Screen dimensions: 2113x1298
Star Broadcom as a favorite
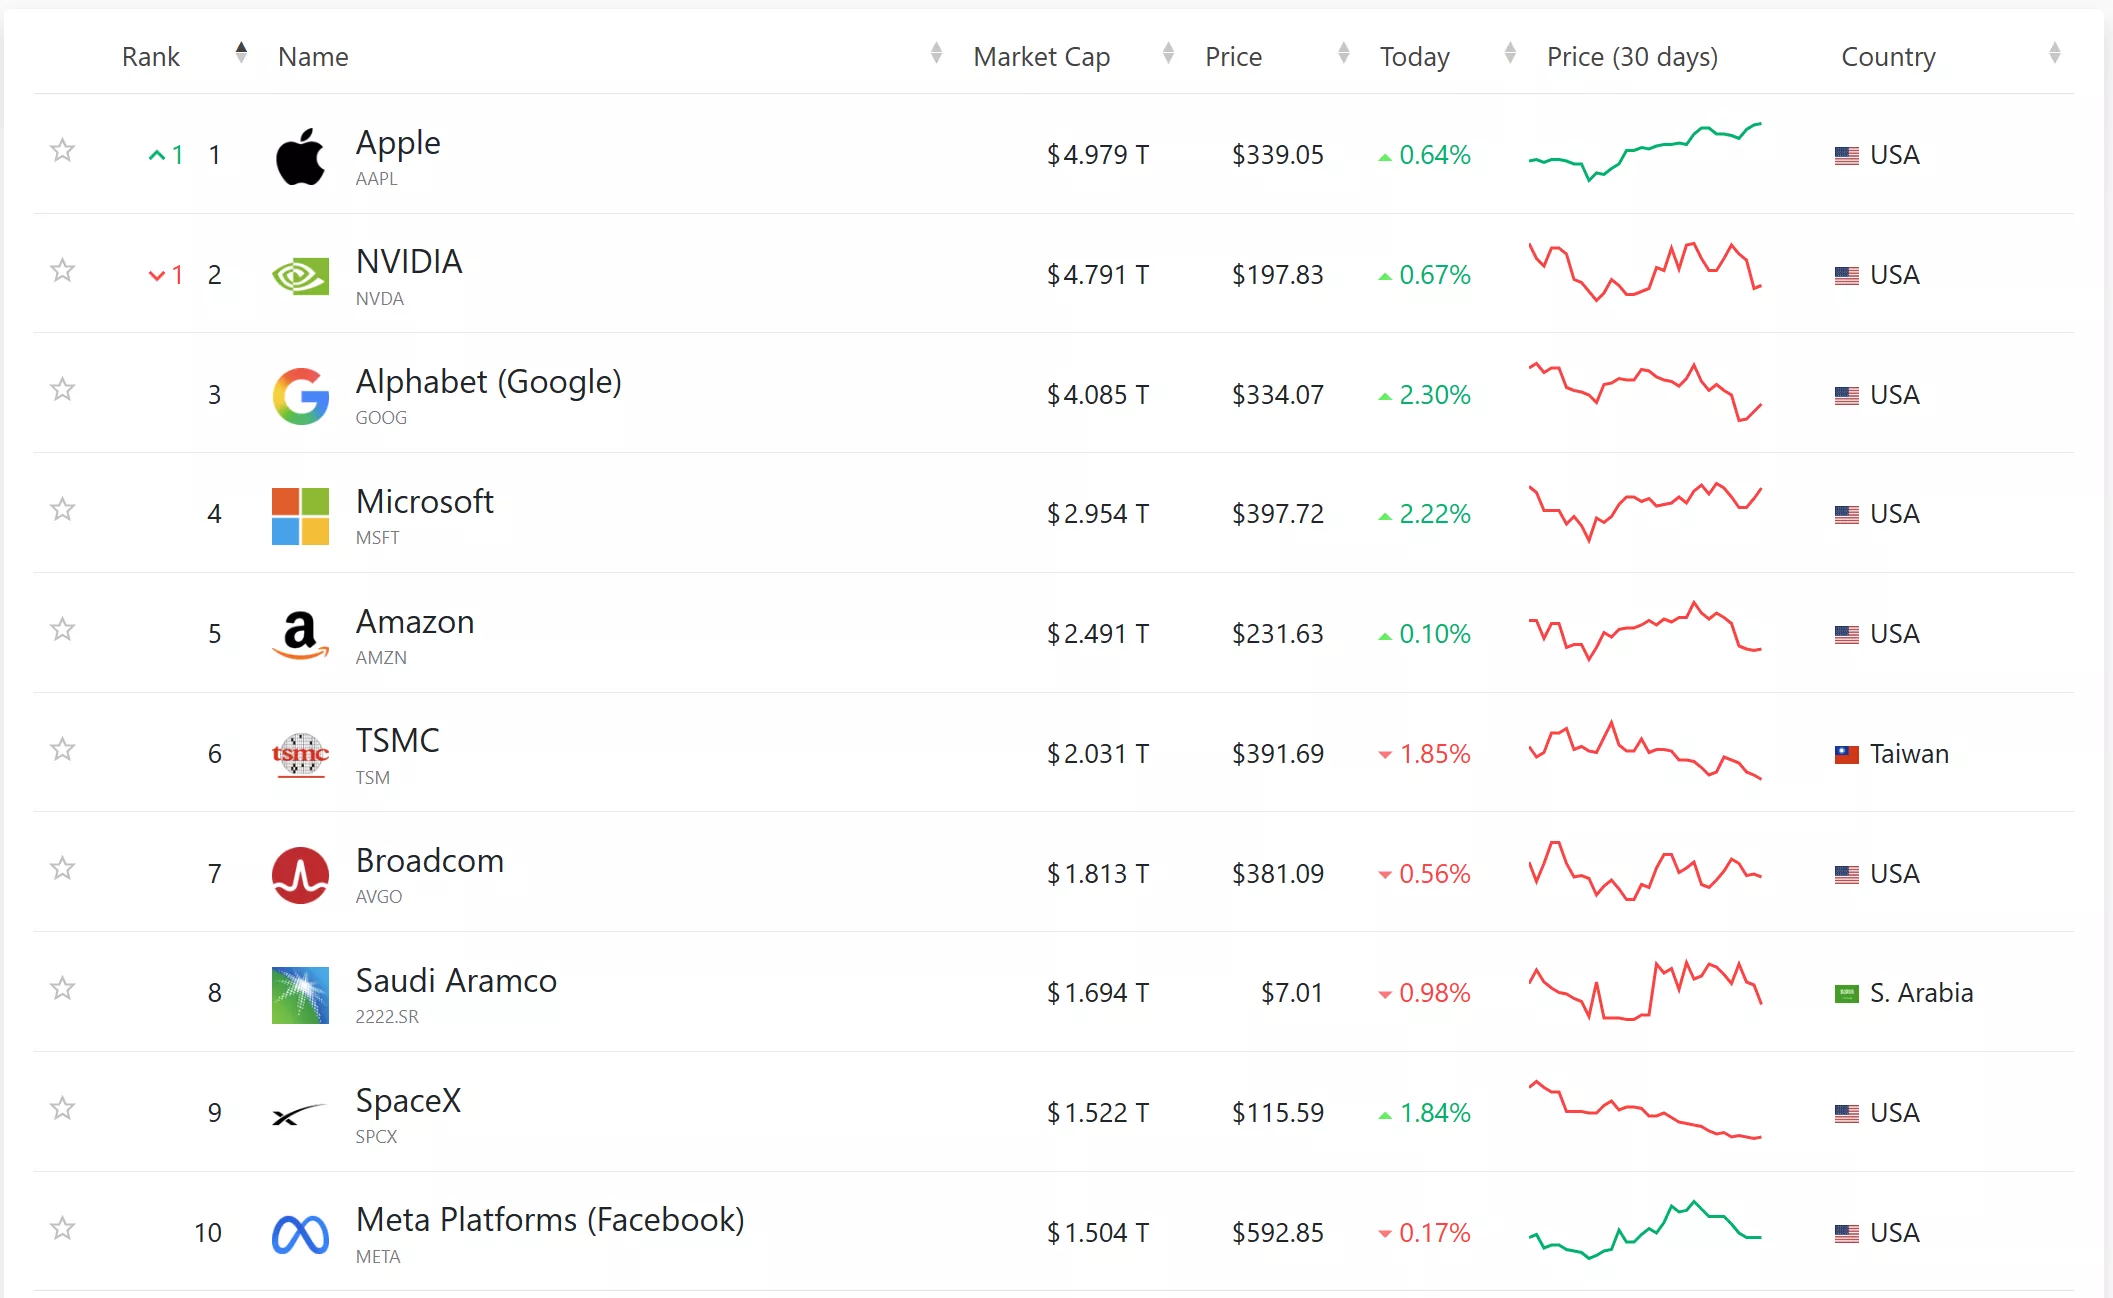(x=63, y=868)
